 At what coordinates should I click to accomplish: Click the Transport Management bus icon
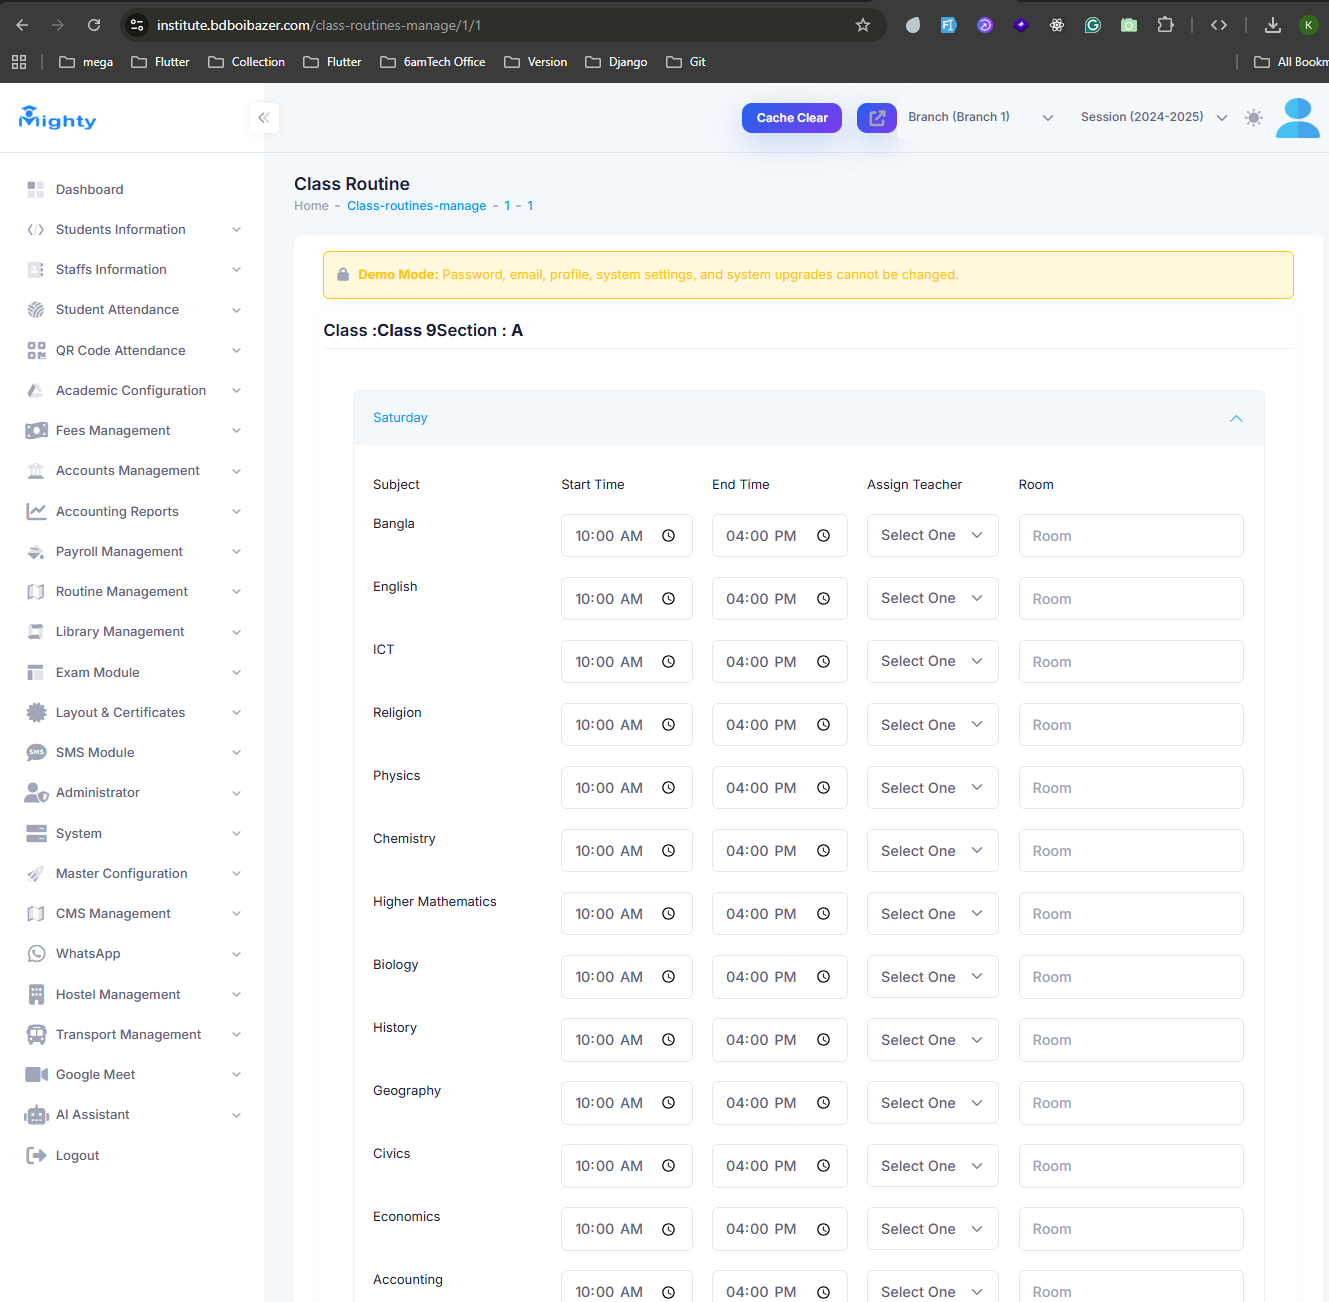(36, 1034)
